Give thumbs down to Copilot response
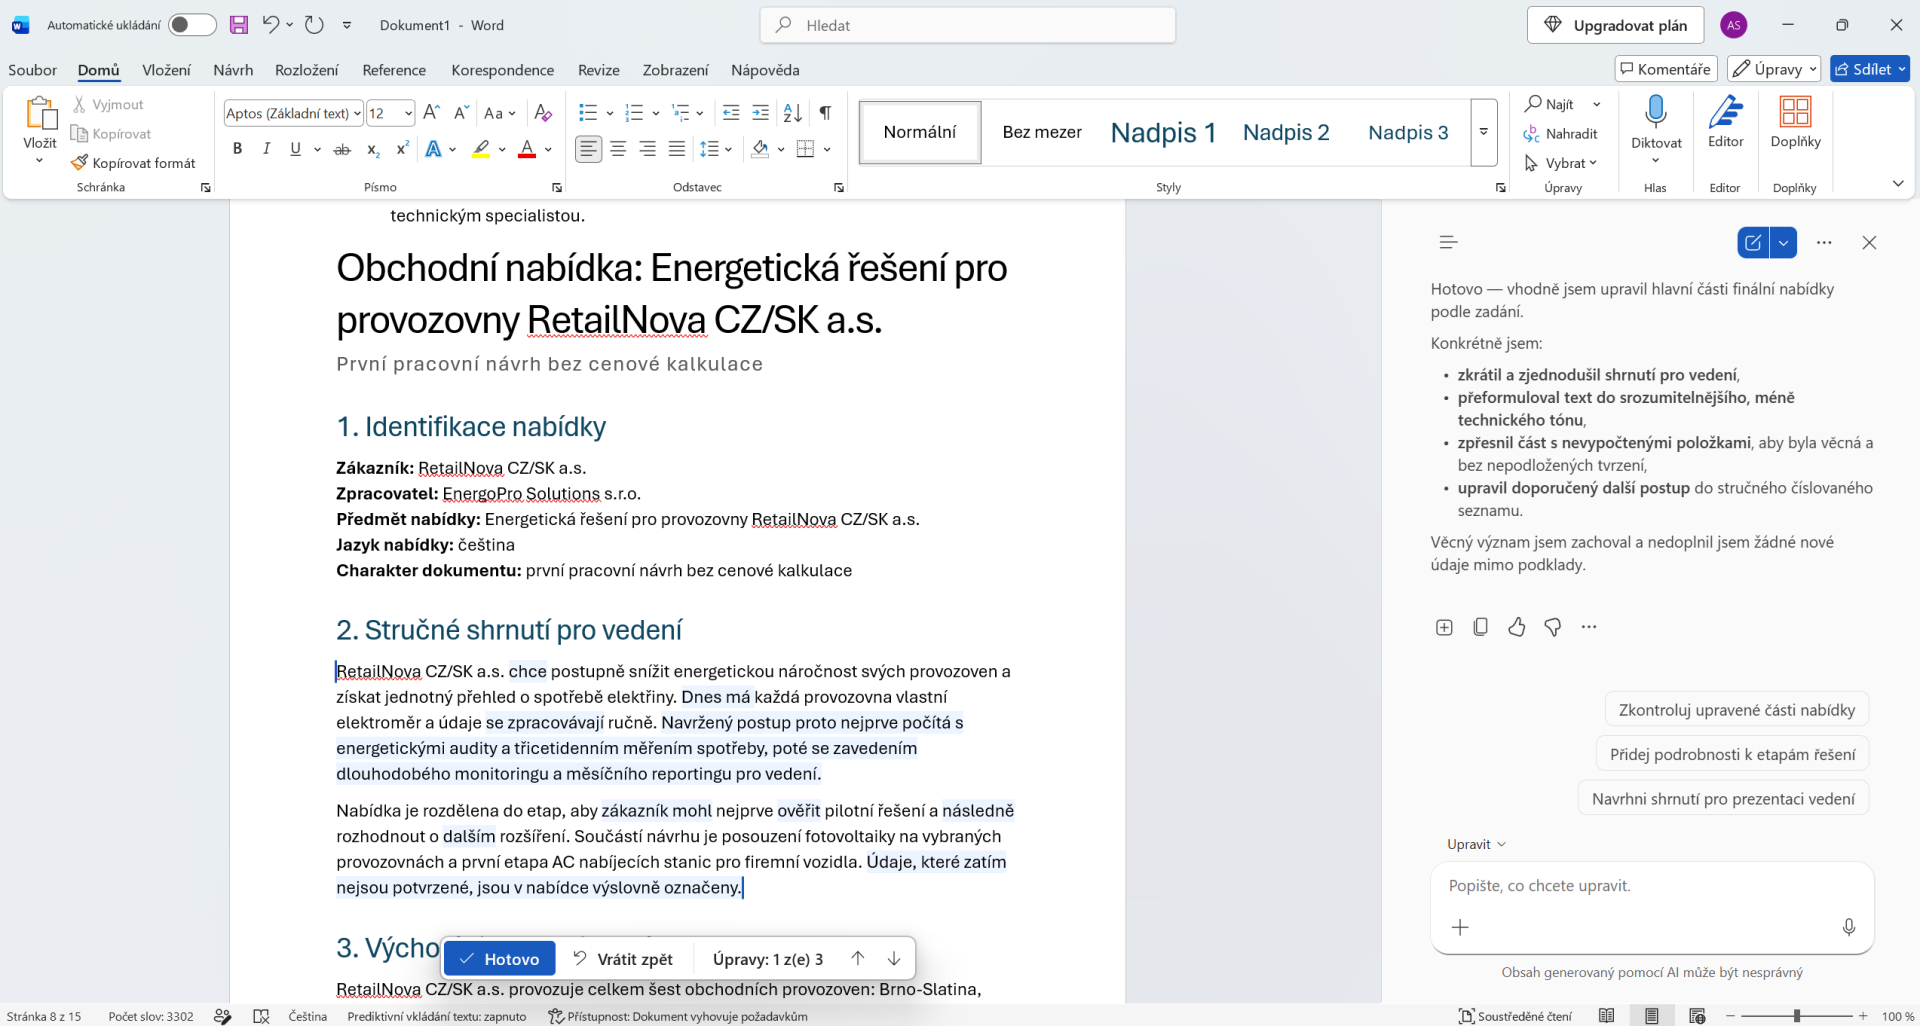The height and width of the screenshot is (1026, 1920). (x=1552, y=627)
